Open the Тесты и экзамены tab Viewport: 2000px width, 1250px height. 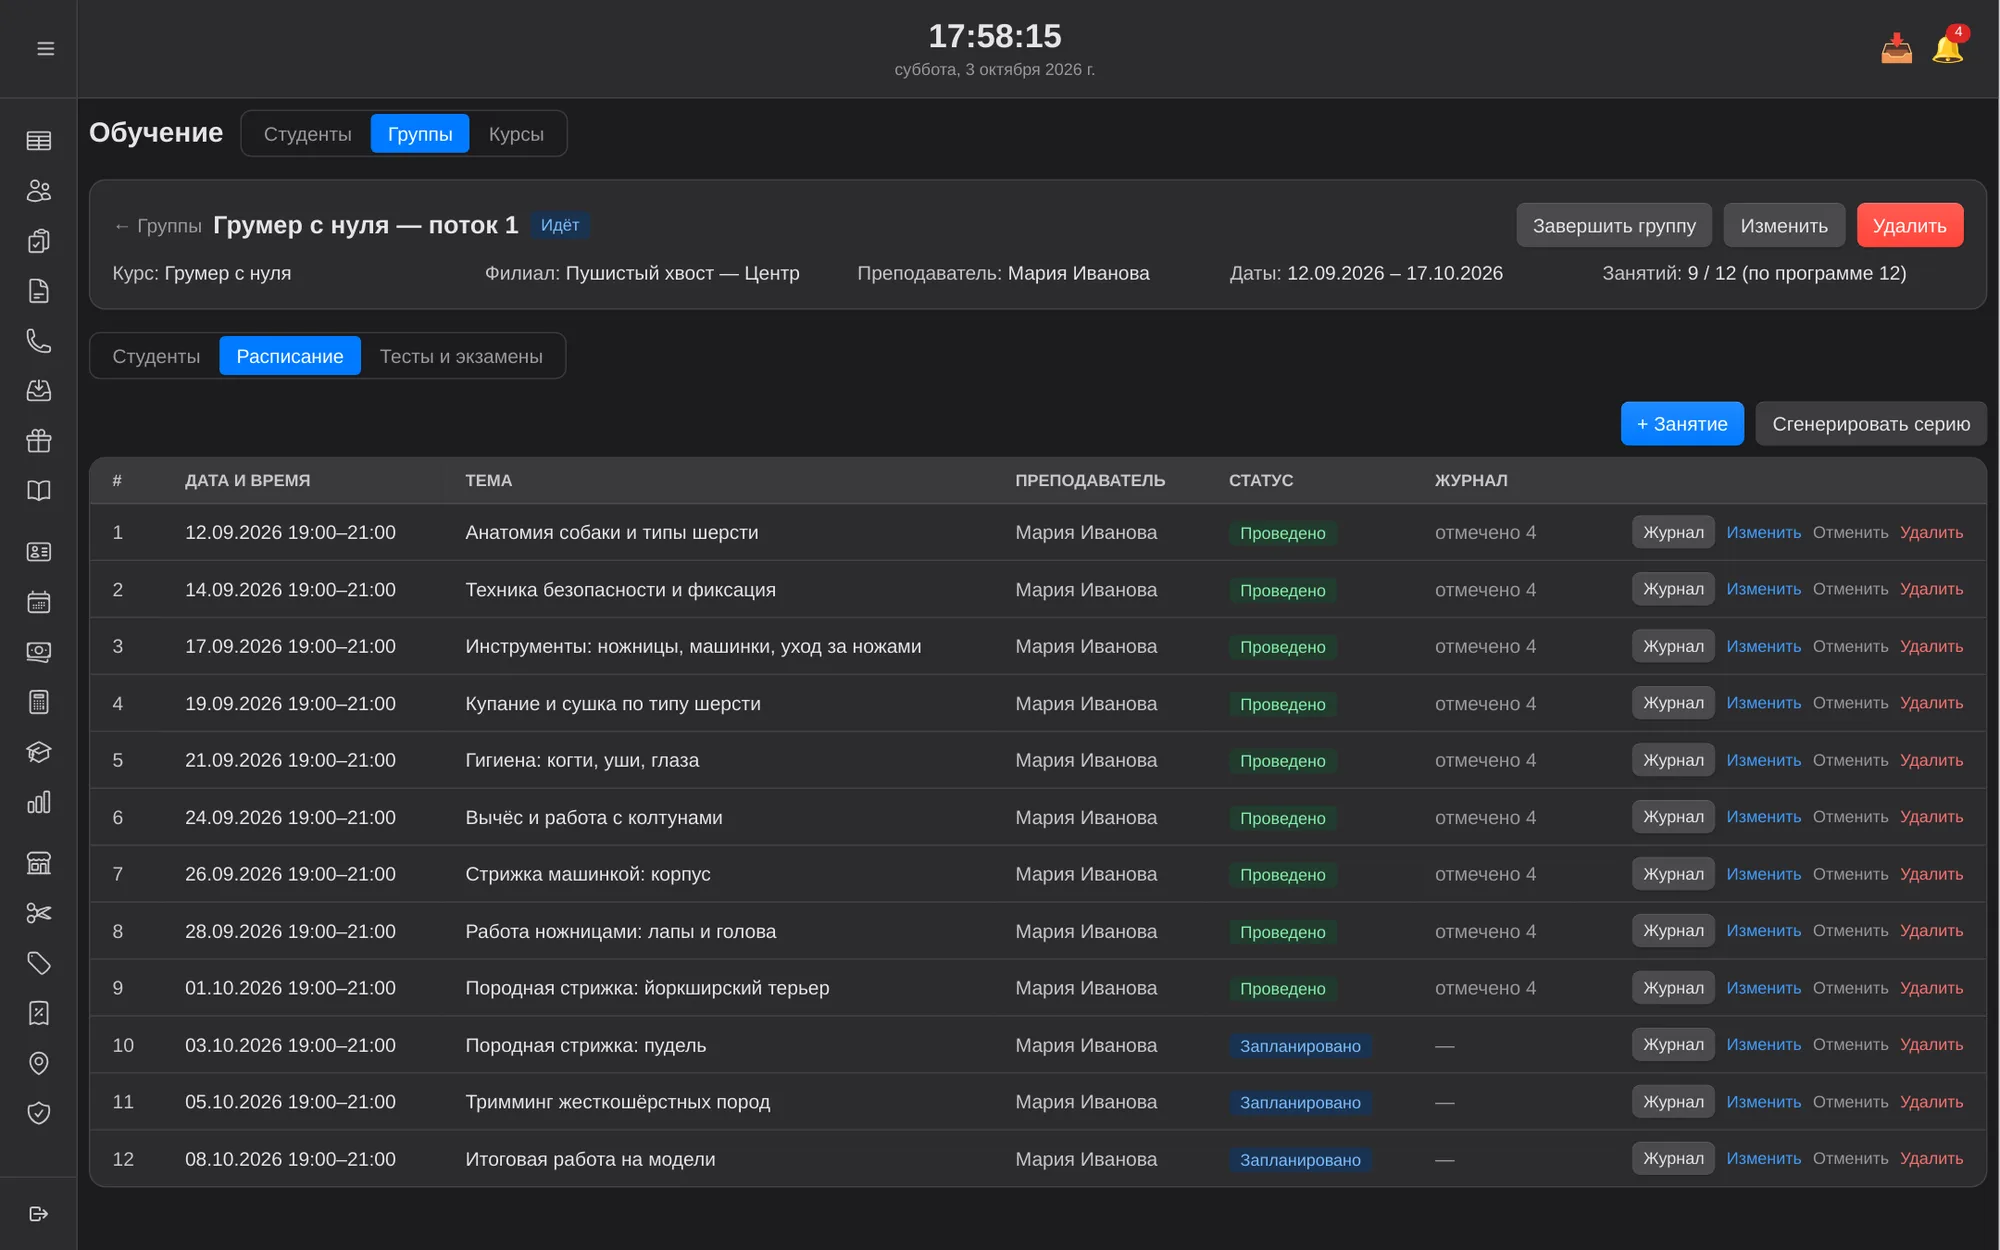click(461, 357)
